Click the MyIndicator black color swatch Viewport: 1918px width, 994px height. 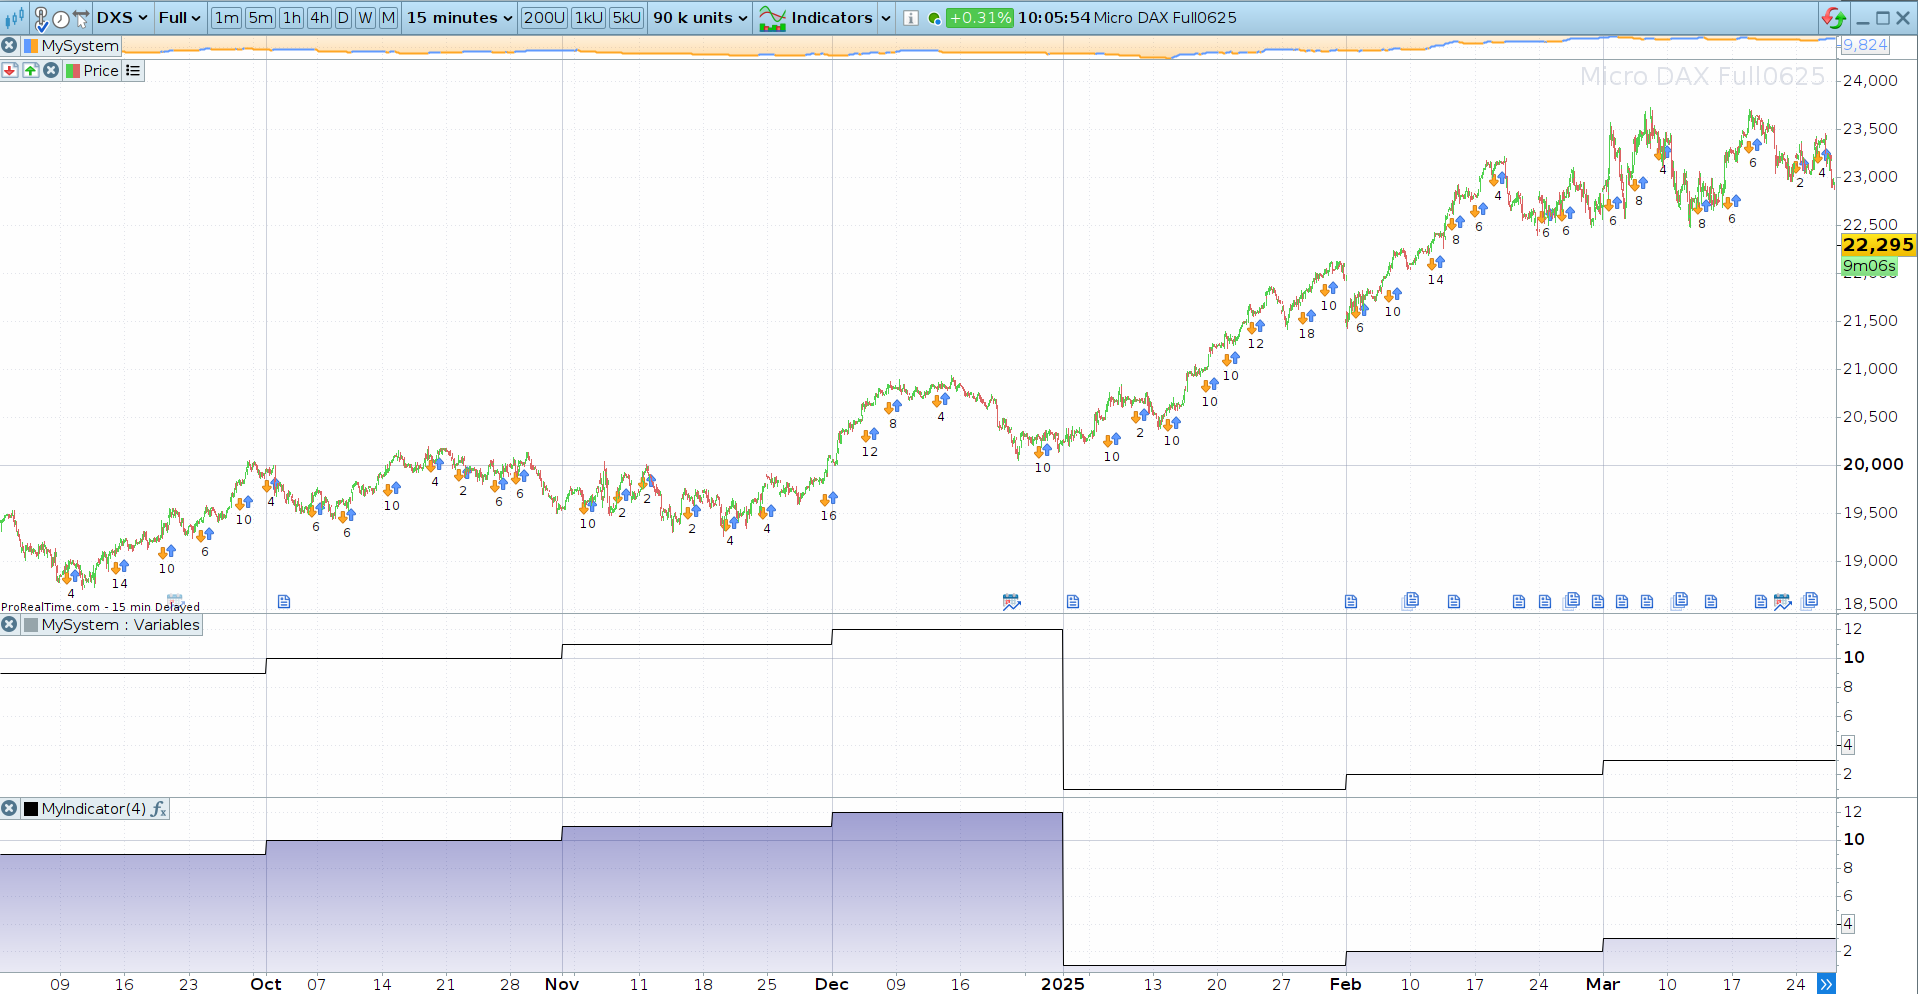31,808
